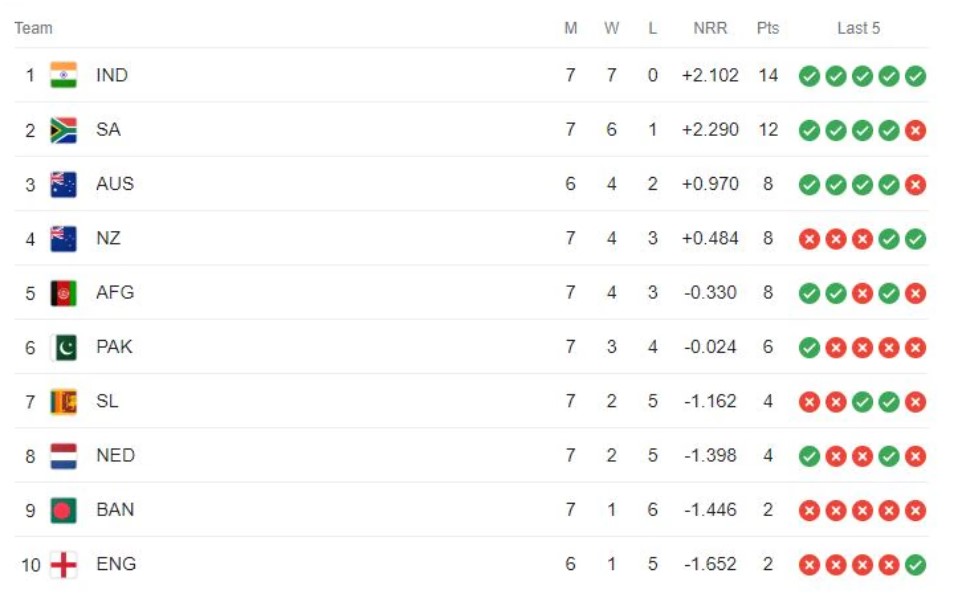Select the Australia flag in row three
965x598 pixels.
[63, 184]
